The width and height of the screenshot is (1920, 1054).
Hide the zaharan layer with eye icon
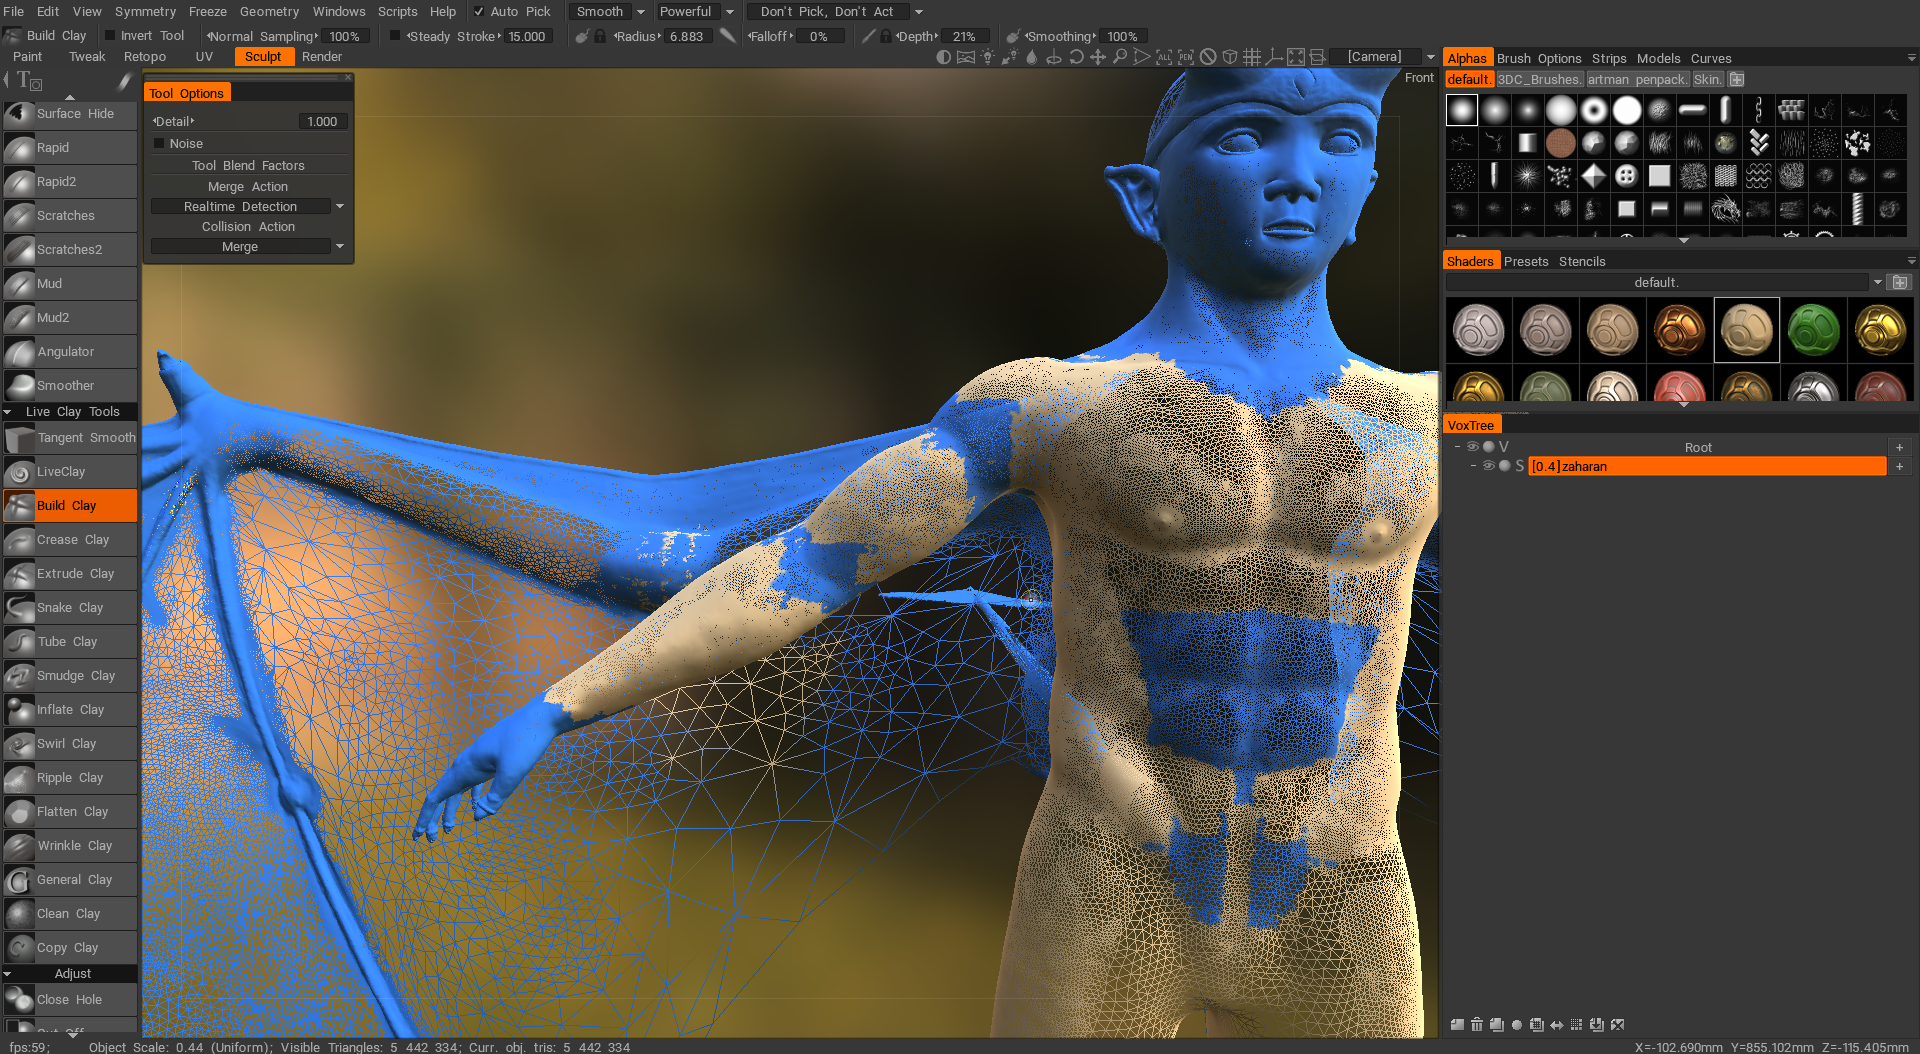pos(1488,466)
